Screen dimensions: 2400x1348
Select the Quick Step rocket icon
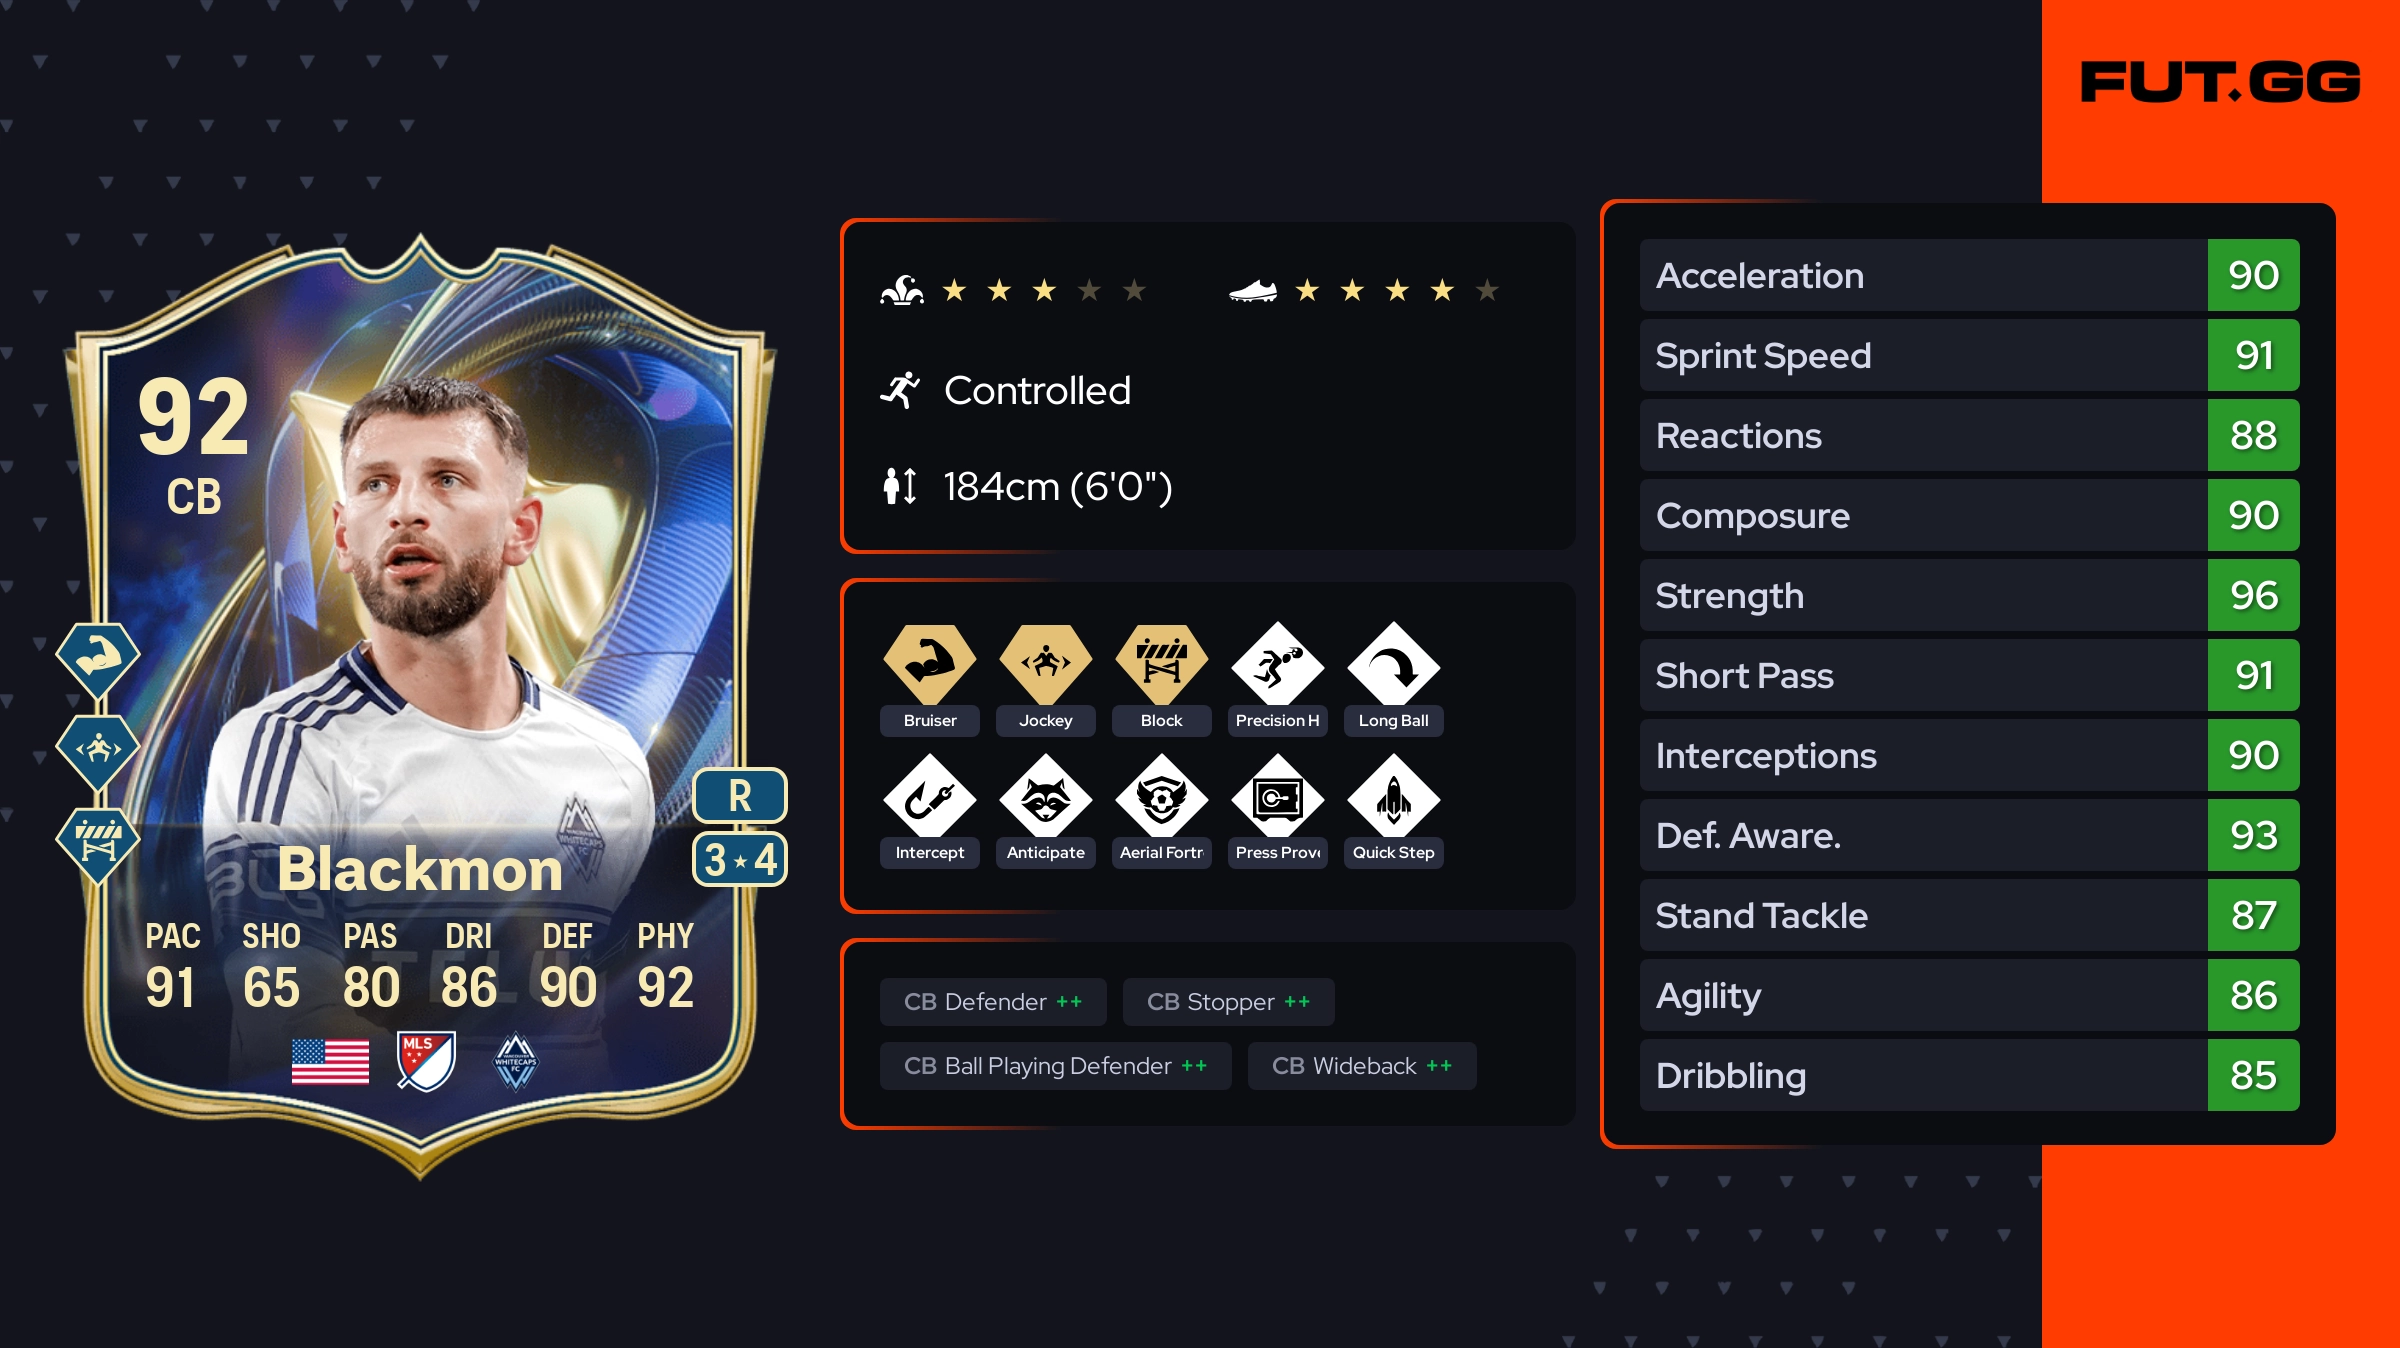pos(1394,797)
